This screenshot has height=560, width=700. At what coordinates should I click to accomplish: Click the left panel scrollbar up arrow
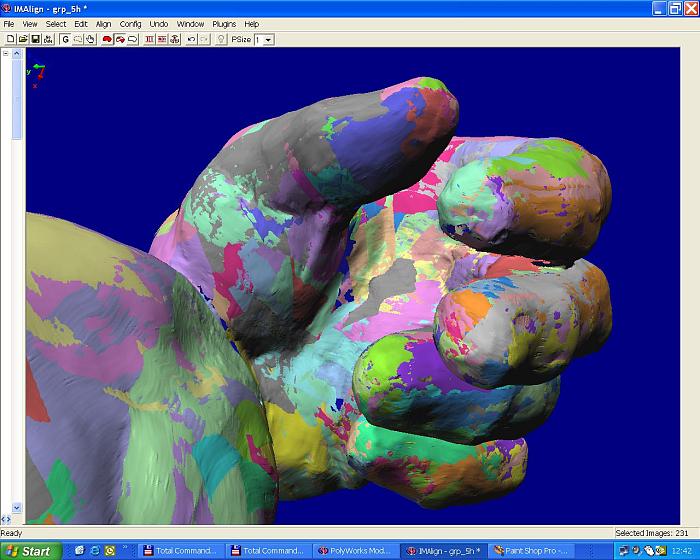[x=17, y=54]
